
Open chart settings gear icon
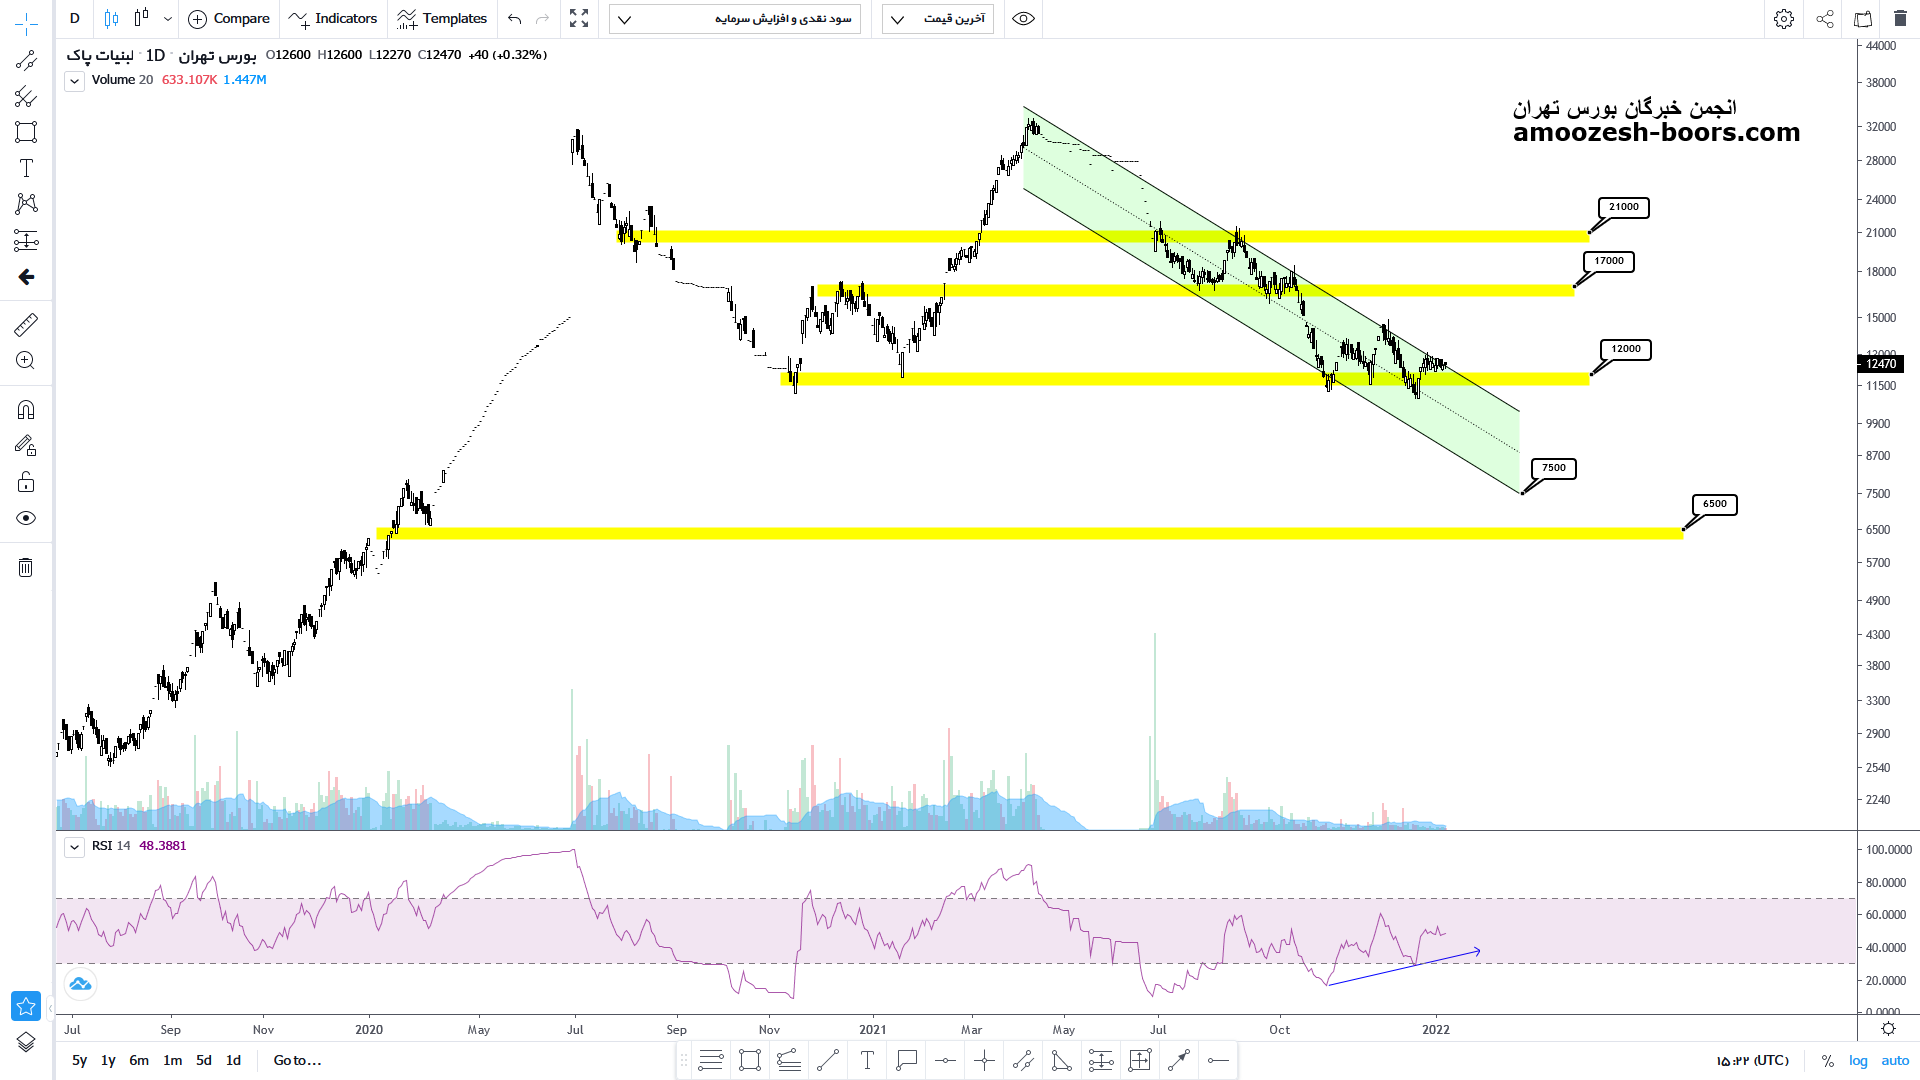[x=1784, y=19]
